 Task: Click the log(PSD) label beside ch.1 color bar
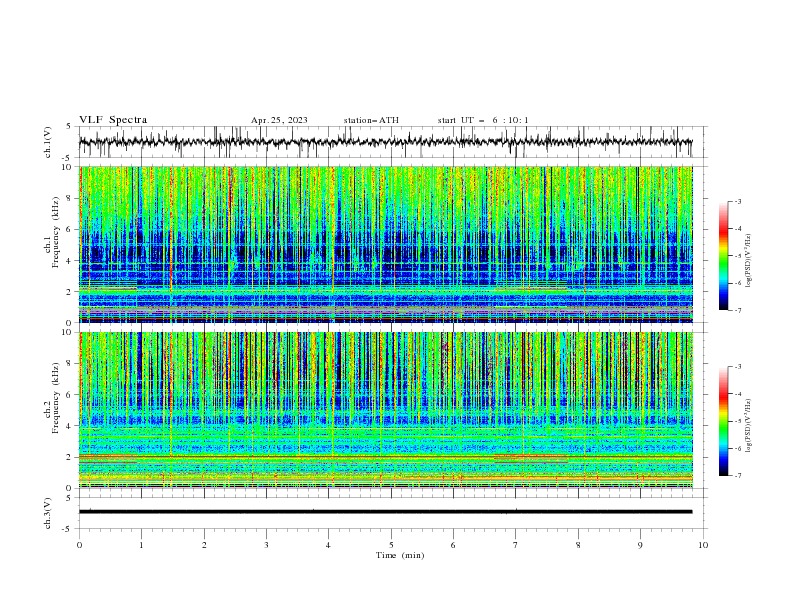pos(750,261)
